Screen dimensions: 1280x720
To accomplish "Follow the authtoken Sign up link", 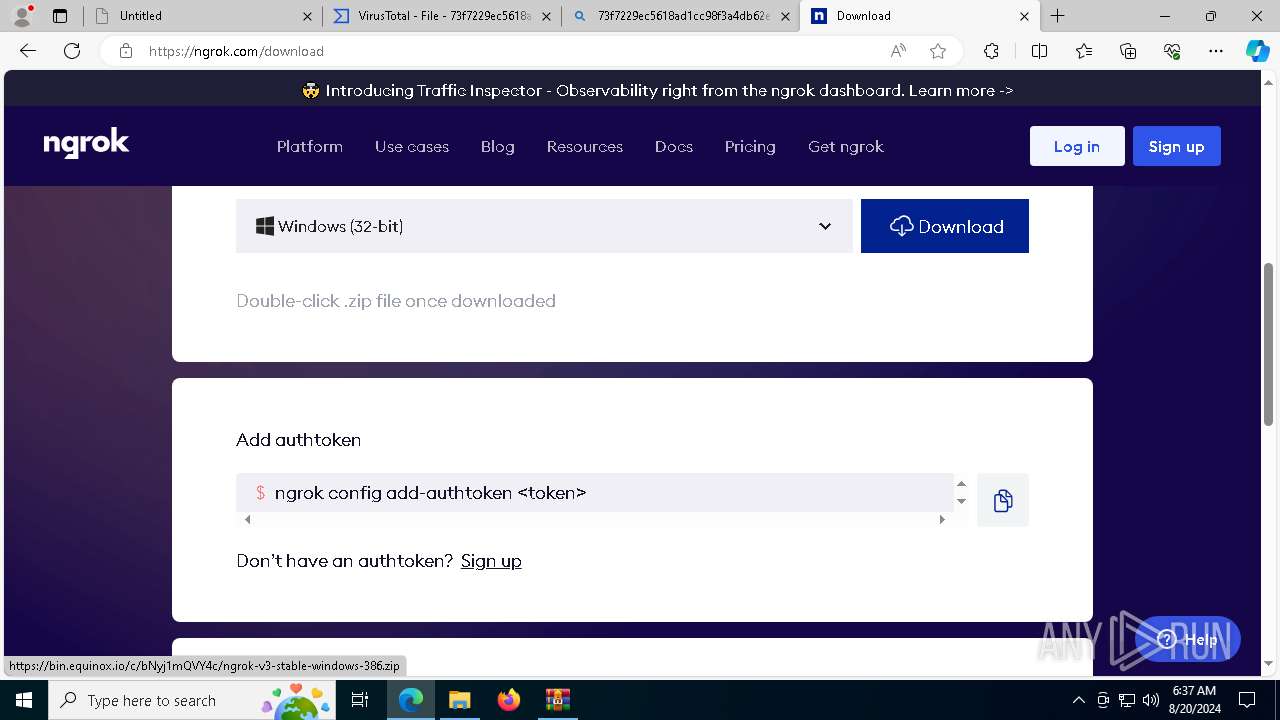I will point(491,561).
